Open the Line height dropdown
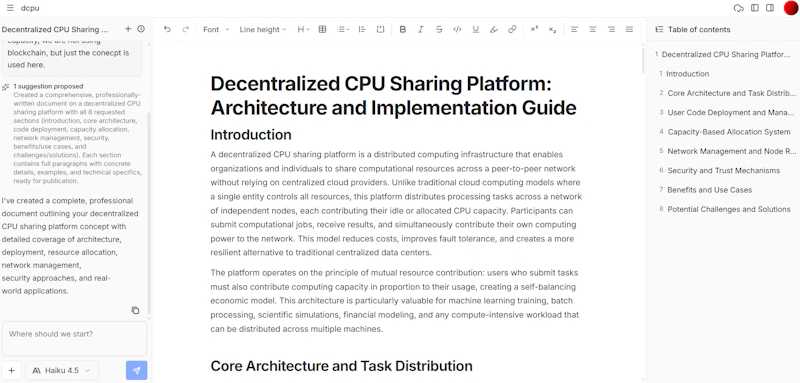 (263, 30)
